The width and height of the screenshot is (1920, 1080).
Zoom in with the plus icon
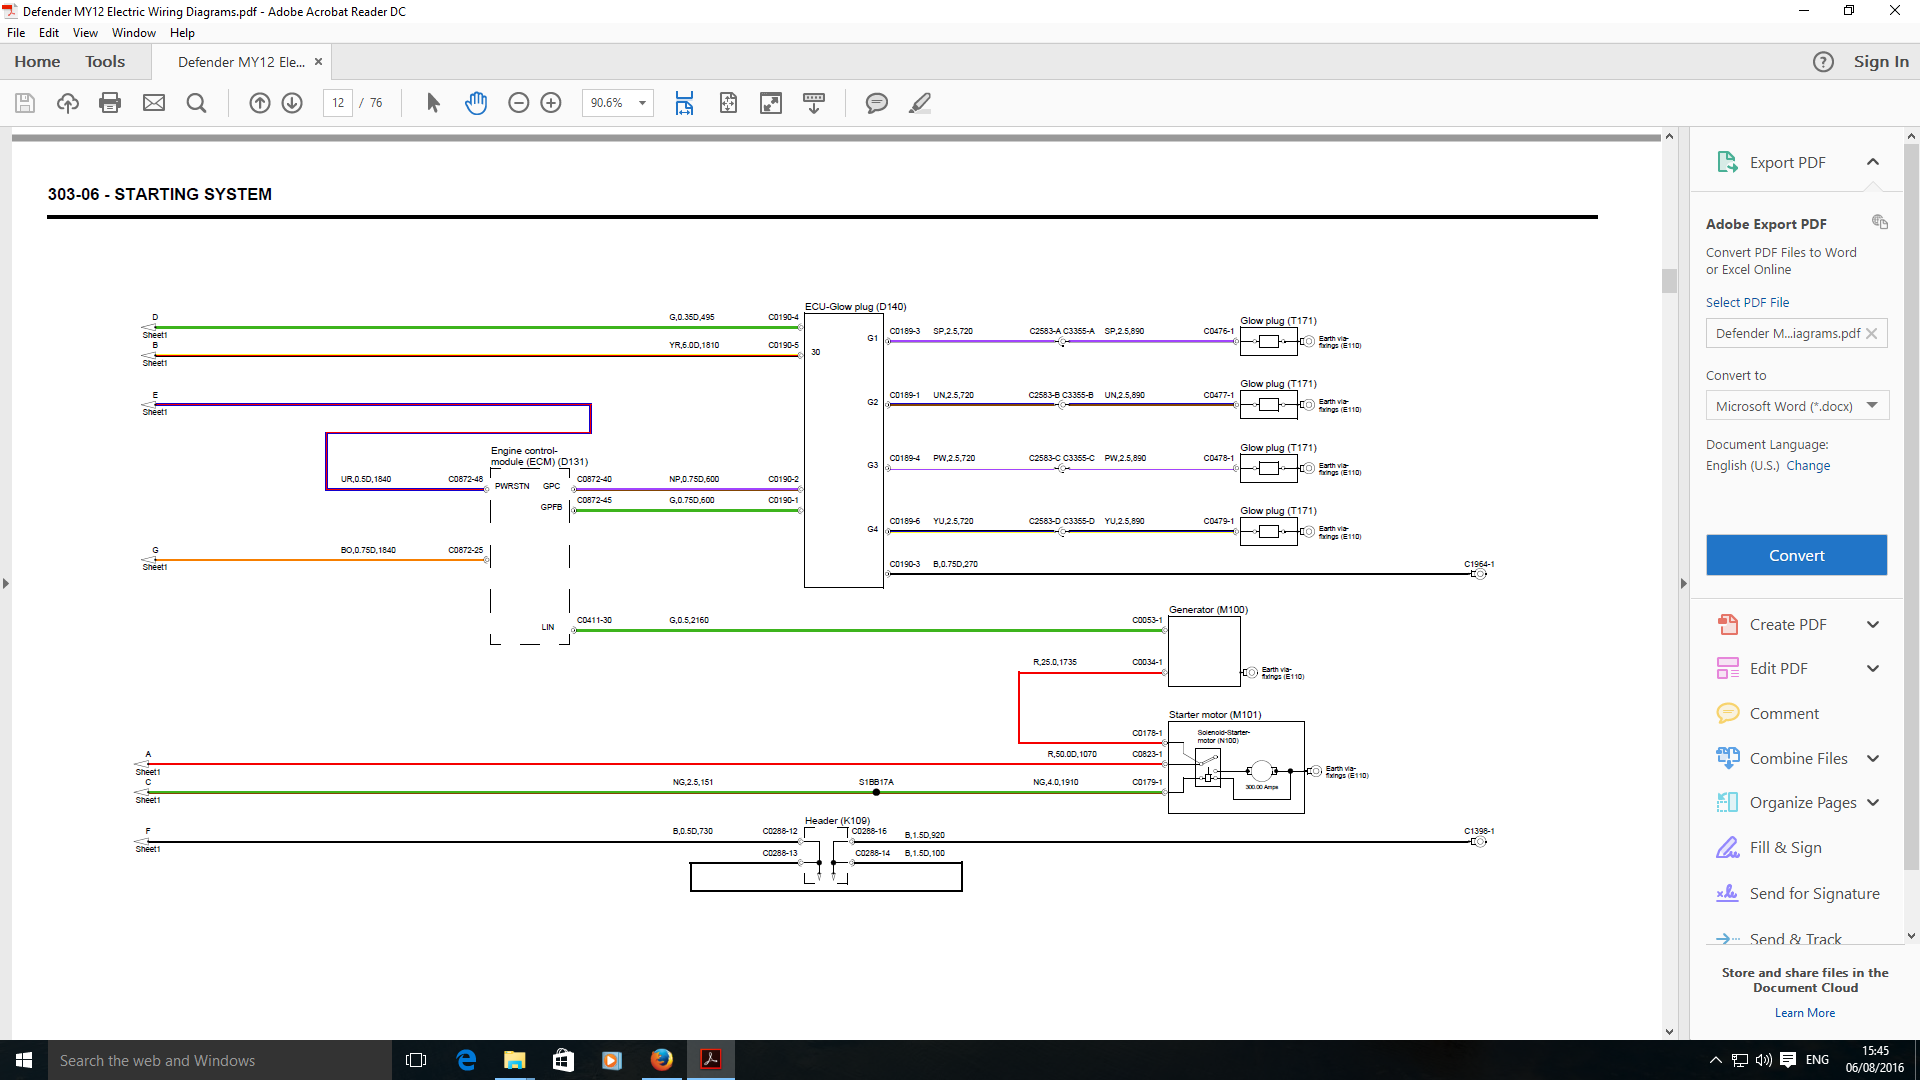point(551,103)
